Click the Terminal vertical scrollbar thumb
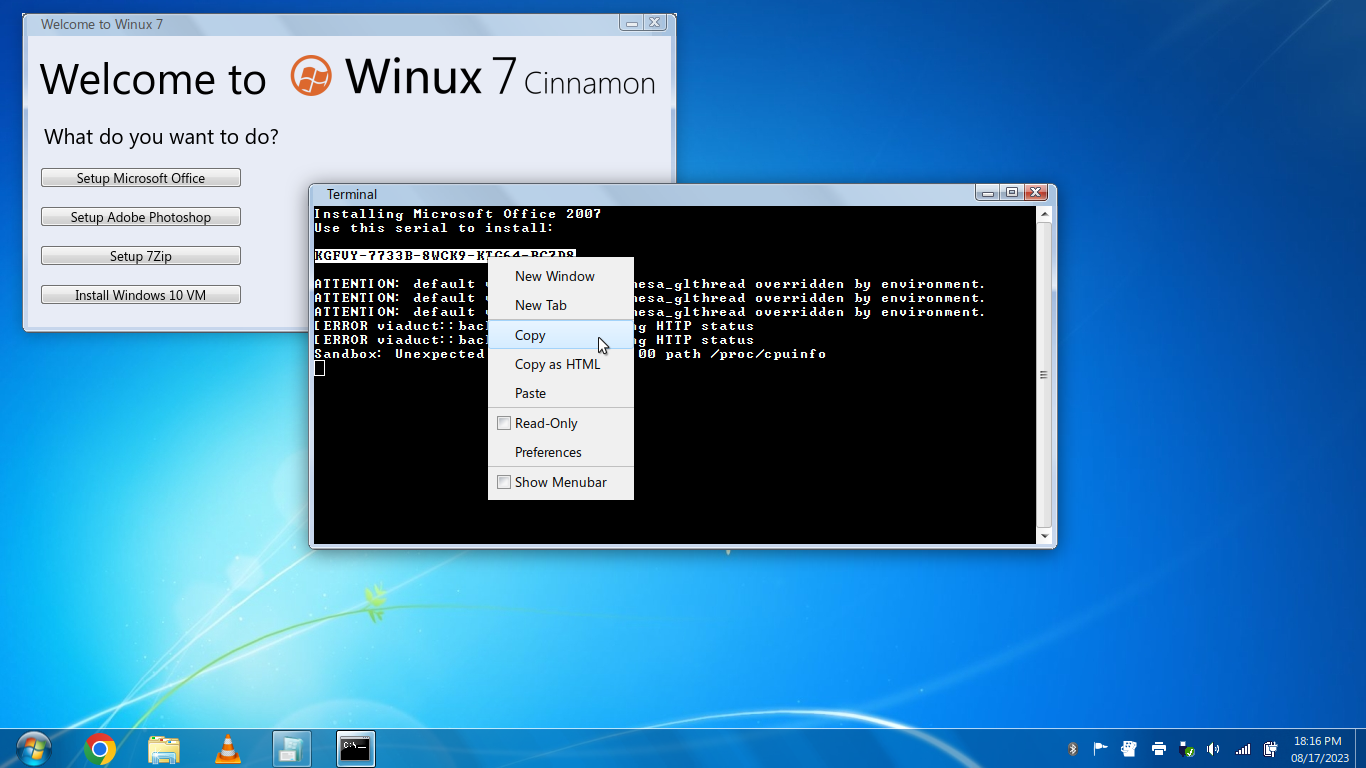Screen dimensions: 1366x768 [1045, 376]
